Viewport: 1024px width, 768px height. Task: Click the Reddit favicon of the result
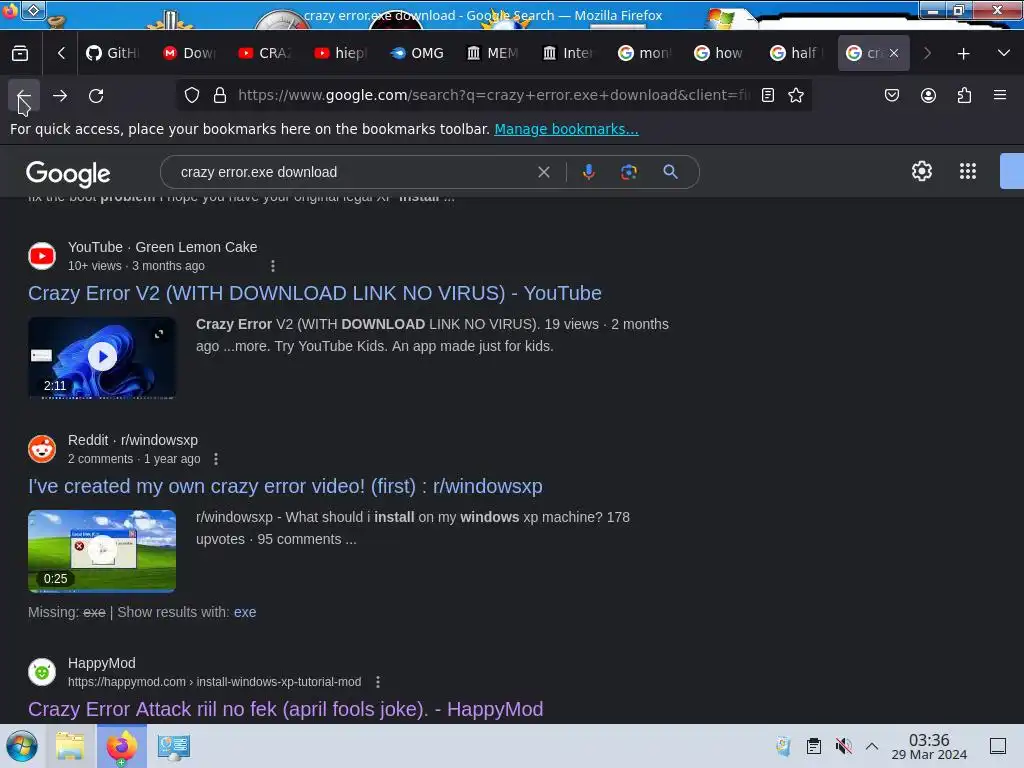42,449
